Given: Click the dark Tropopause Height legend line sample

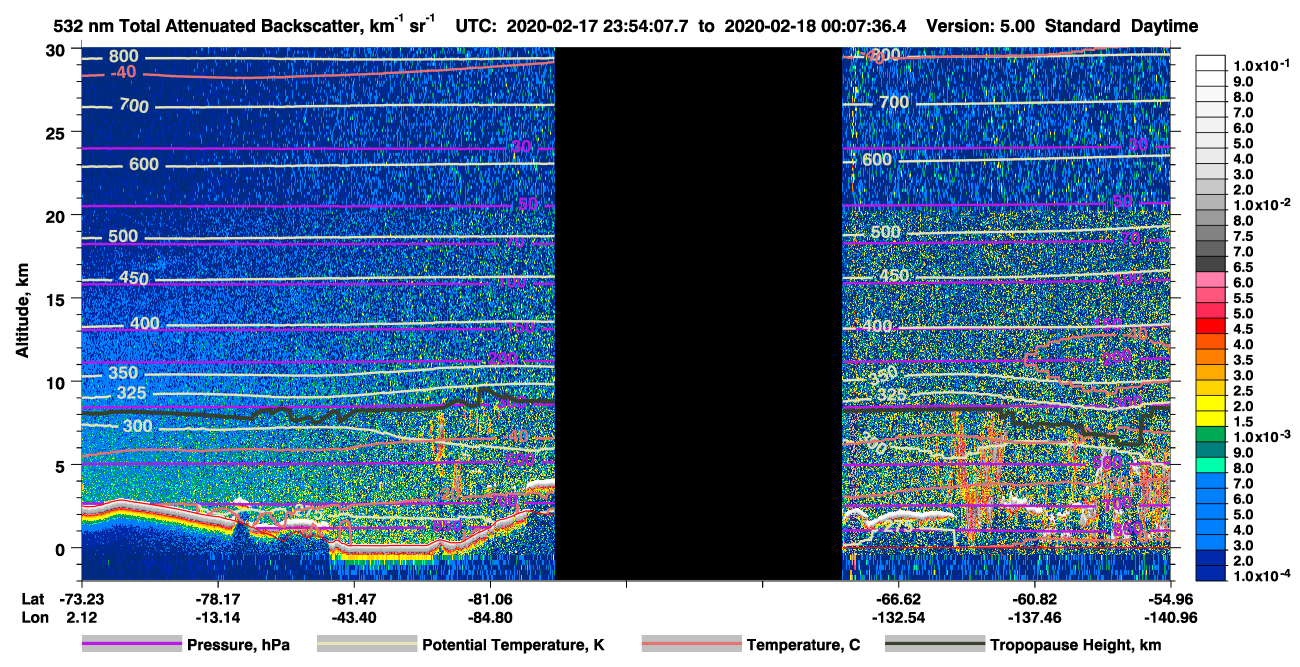Looking at the screenshot, I should click(x=934, y=645).
